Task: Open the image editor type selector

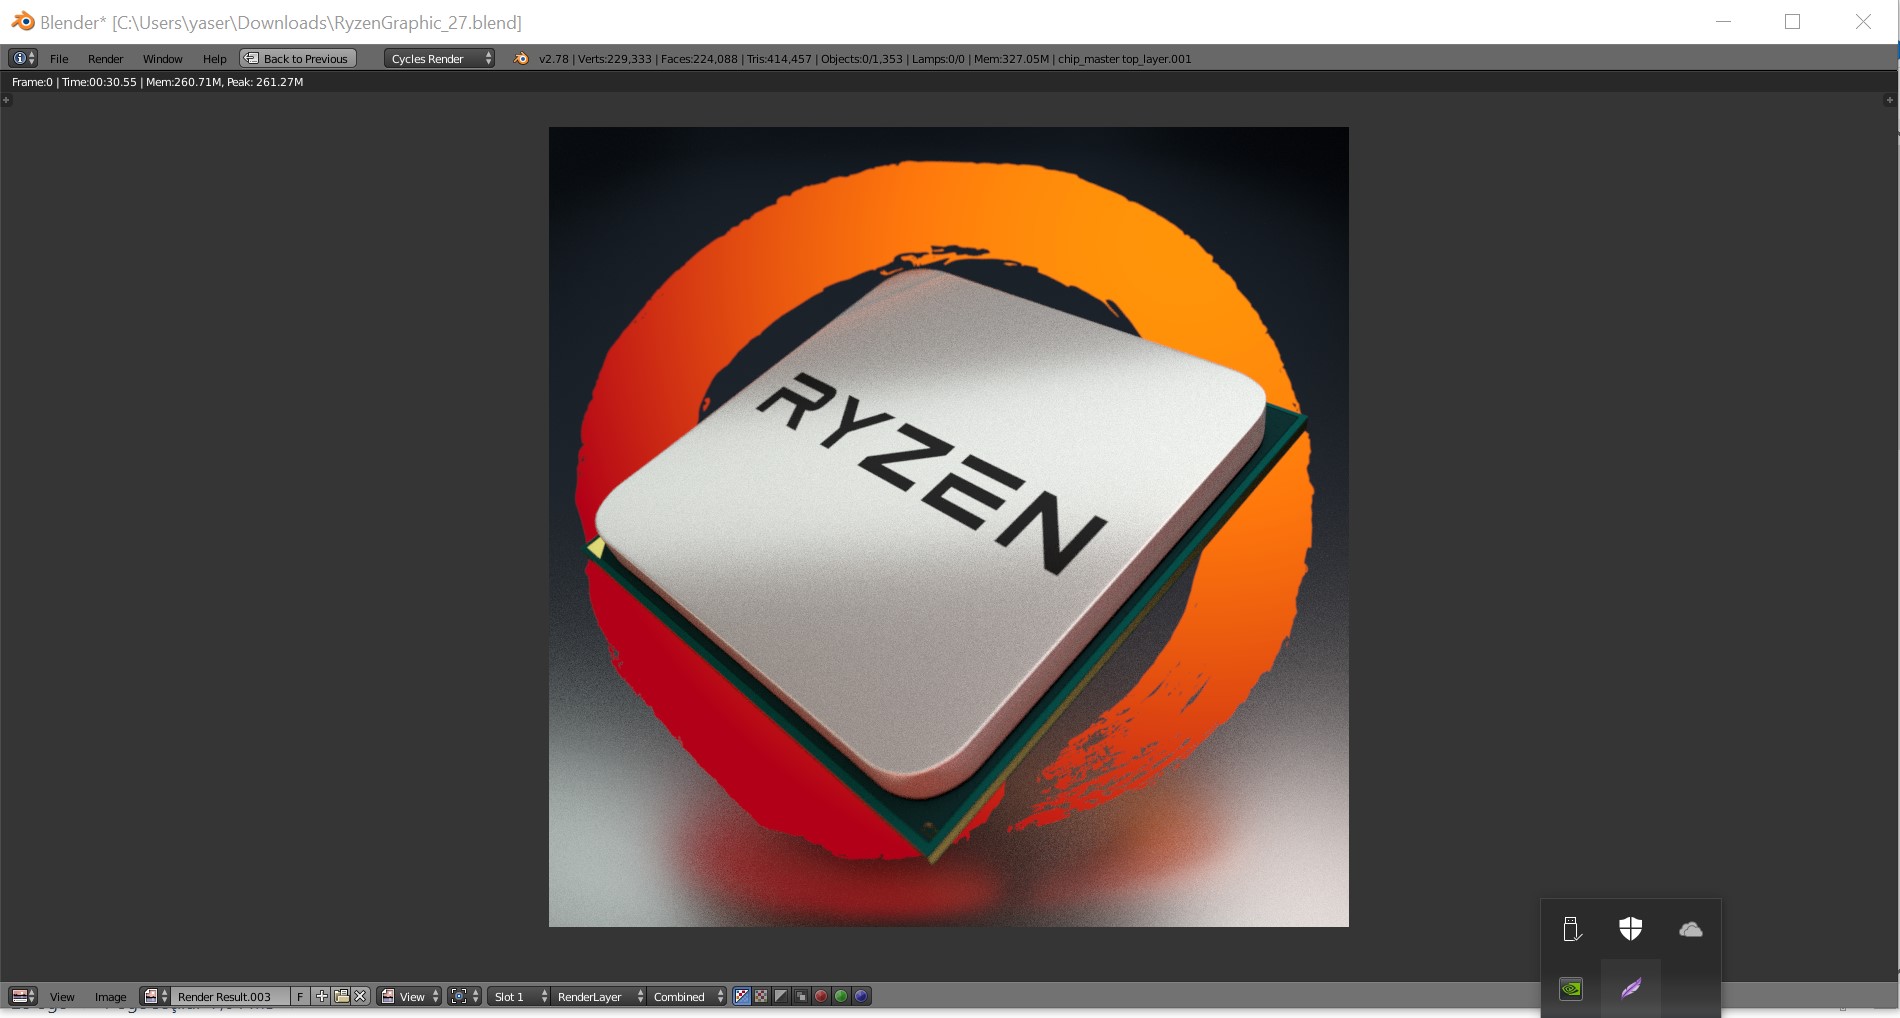Action: coord(23,996)
